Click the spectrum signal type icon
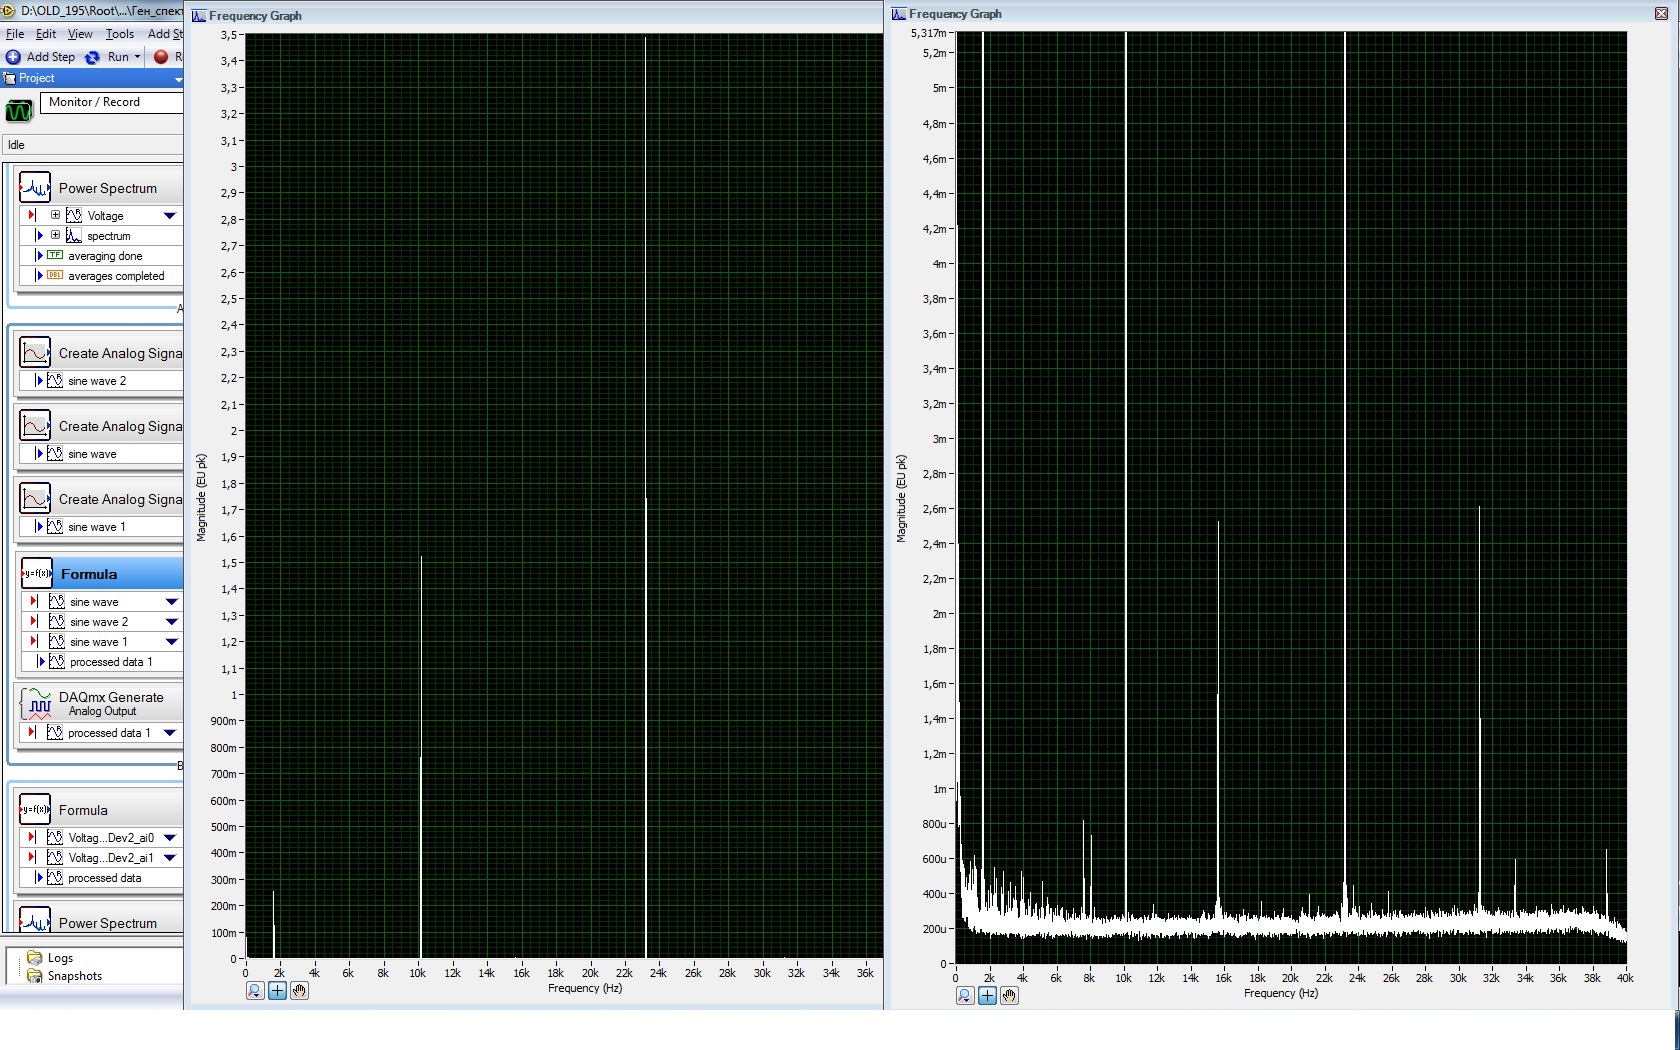 pyautogui.click(x=74, y=236)
